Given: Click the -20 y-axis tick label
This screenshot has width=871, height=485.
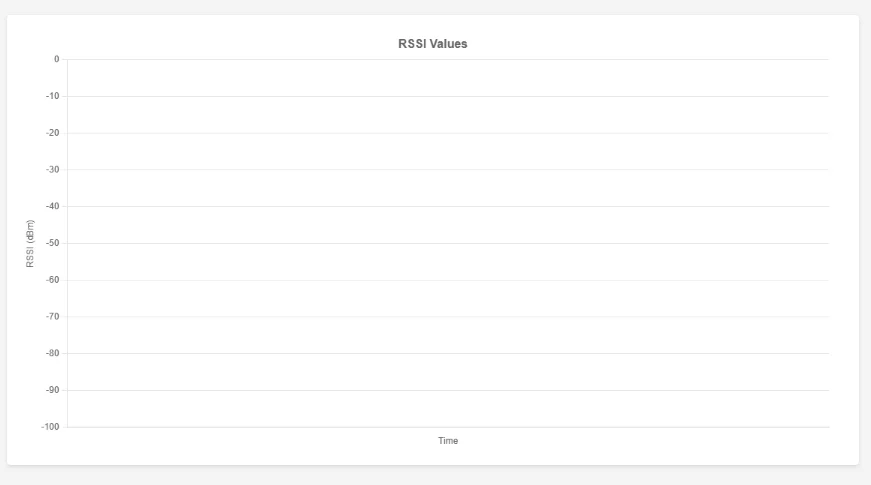Looking at the screenshot, I should (x=52, y=133).
